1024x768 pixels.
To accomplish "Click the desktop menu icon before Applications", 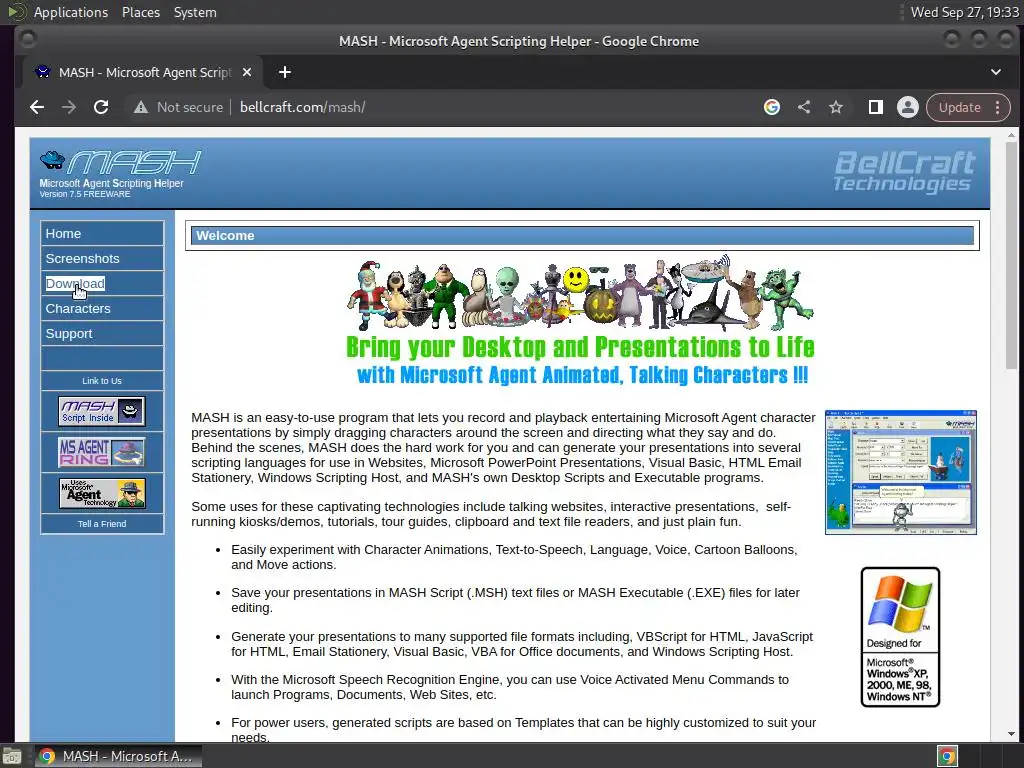I will (x=16, y=12).
